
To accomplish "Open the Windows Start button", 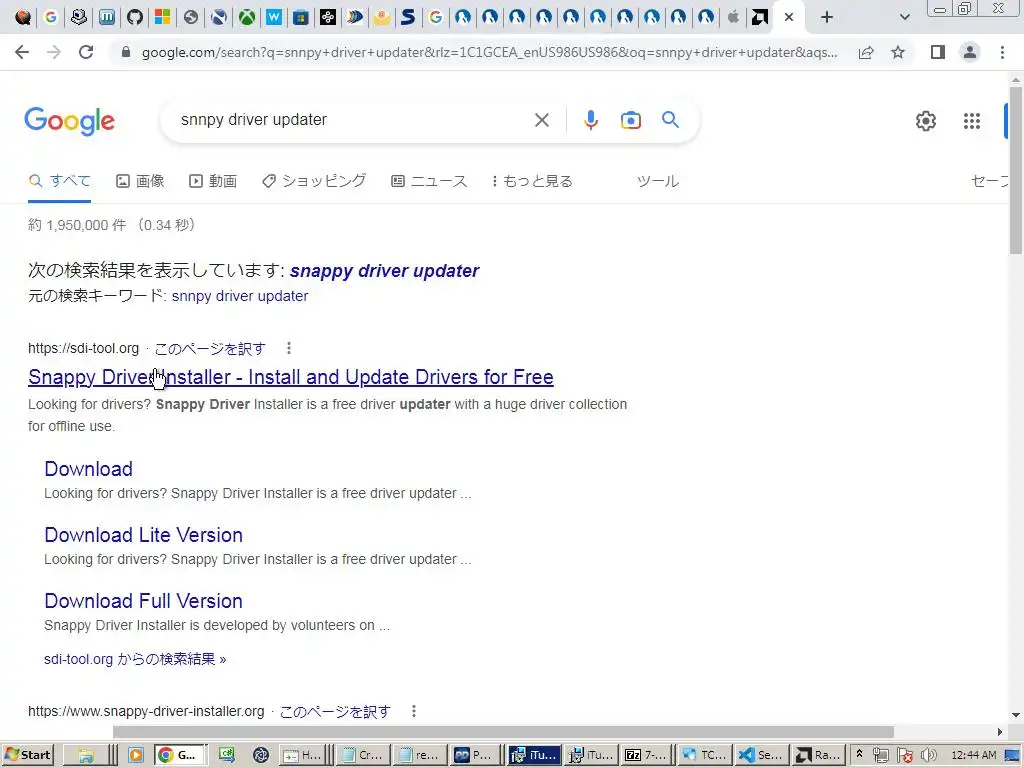I will (x=27, y=755).
